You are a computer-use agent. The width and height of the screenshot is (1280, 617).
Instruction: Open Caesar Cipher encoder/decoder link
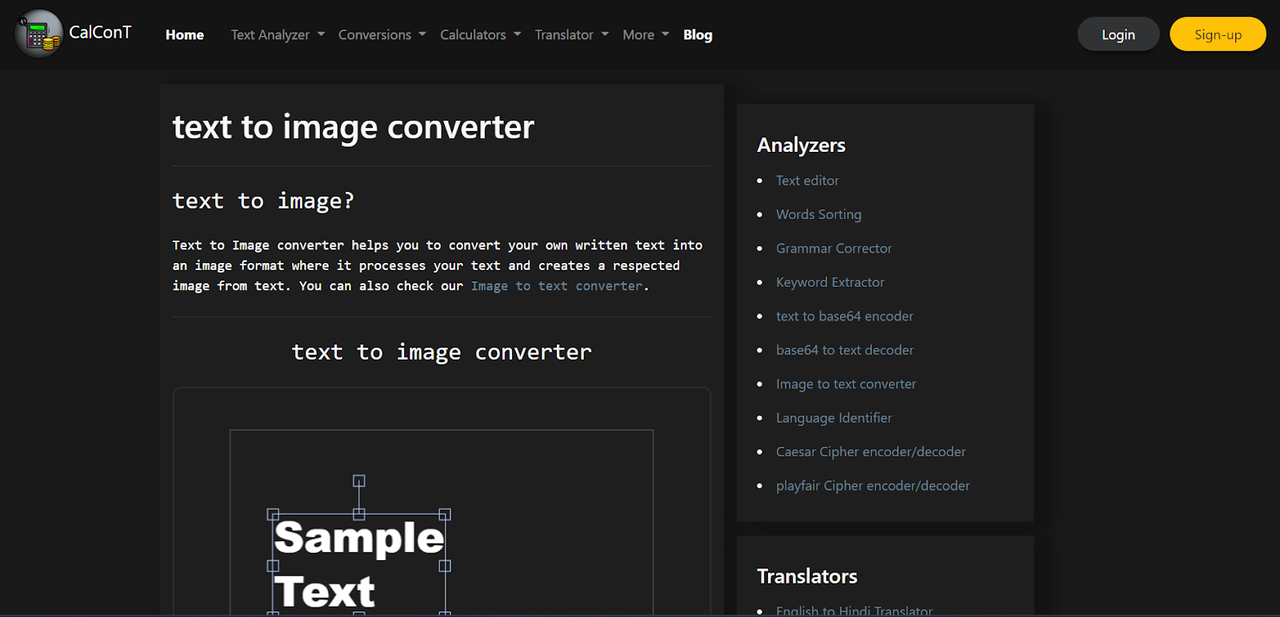pyautogui.click(x=871, y=452)
